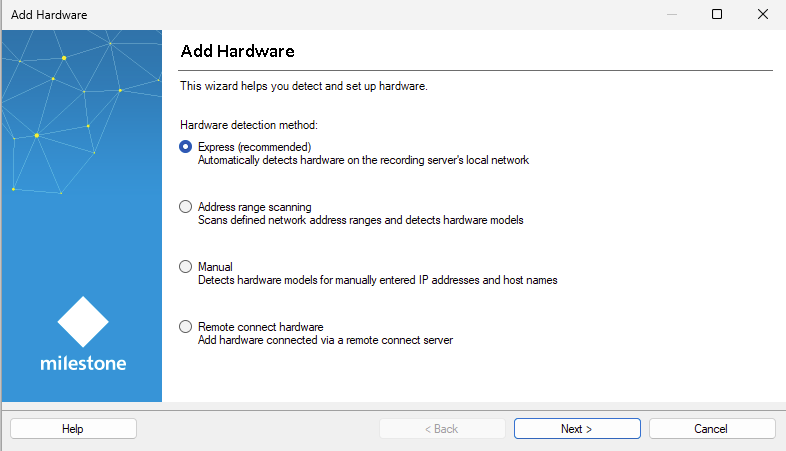786x451 pixels.
Task: Choose Address range scanning radio option
Action: click(x=185, y=206)
